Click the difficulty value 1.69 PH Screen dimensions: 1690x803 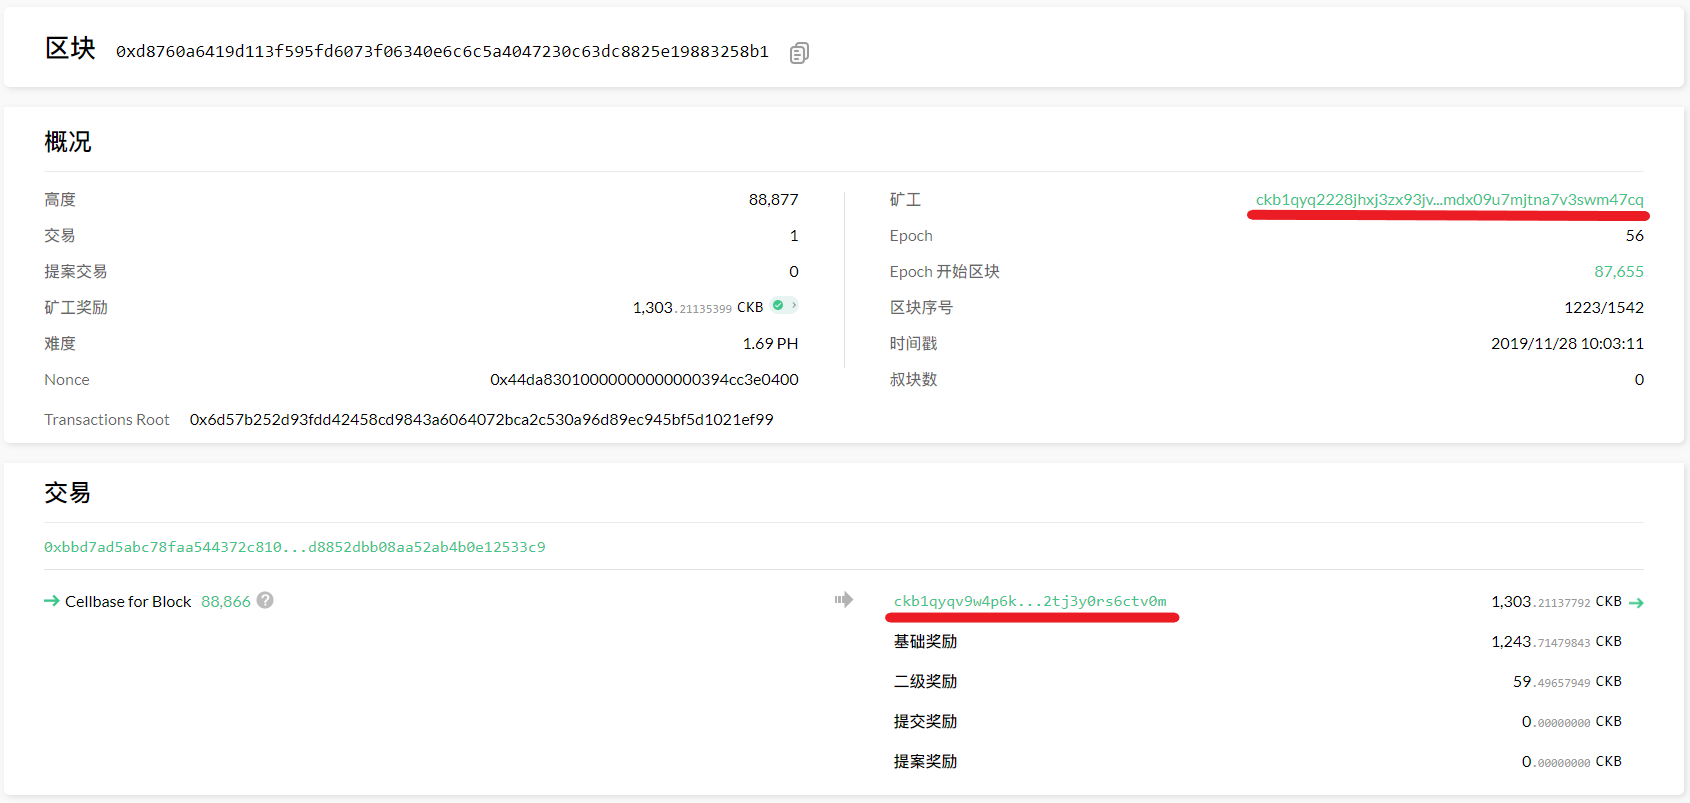point(770,344)
